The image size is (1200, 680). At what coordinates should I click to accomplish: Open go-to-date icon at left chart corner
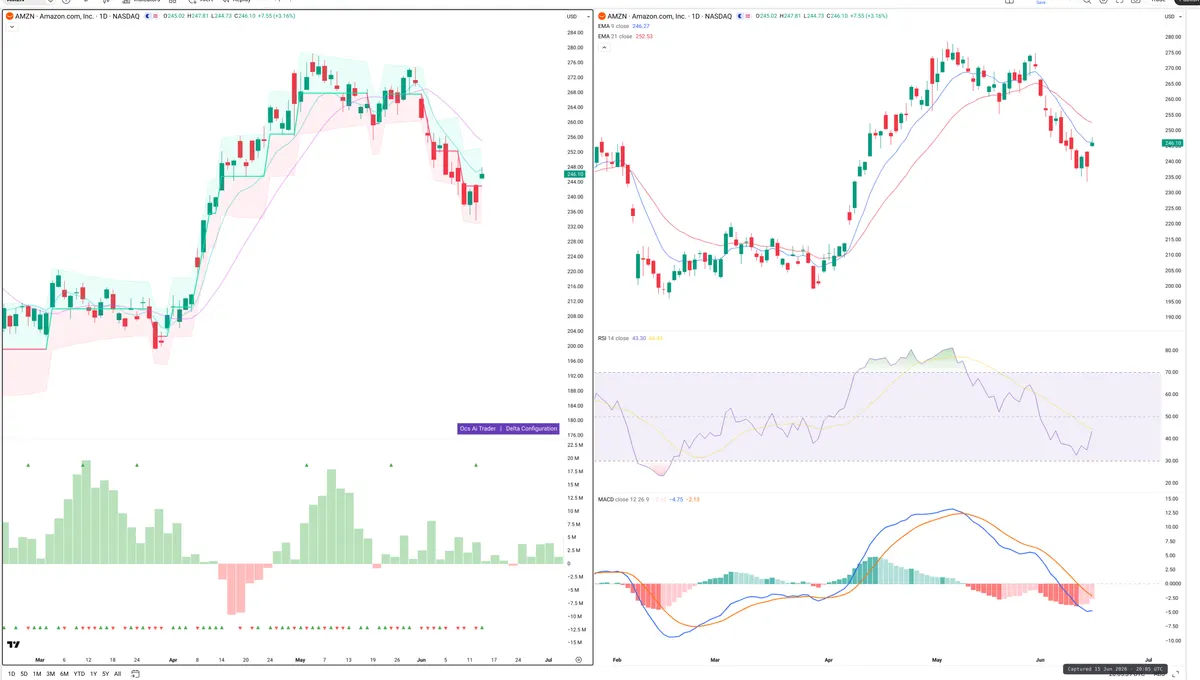[135, 674]
